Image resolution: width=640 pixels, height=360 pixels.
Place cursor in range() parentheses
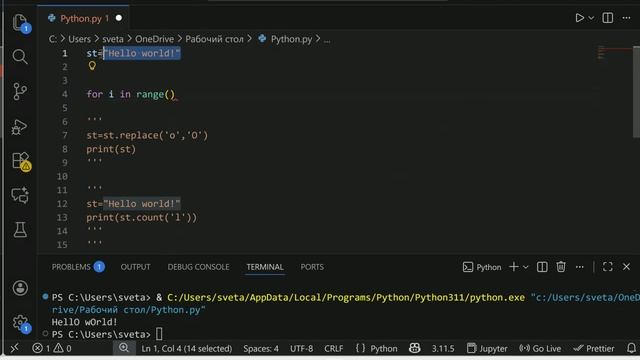coord(171,94)
